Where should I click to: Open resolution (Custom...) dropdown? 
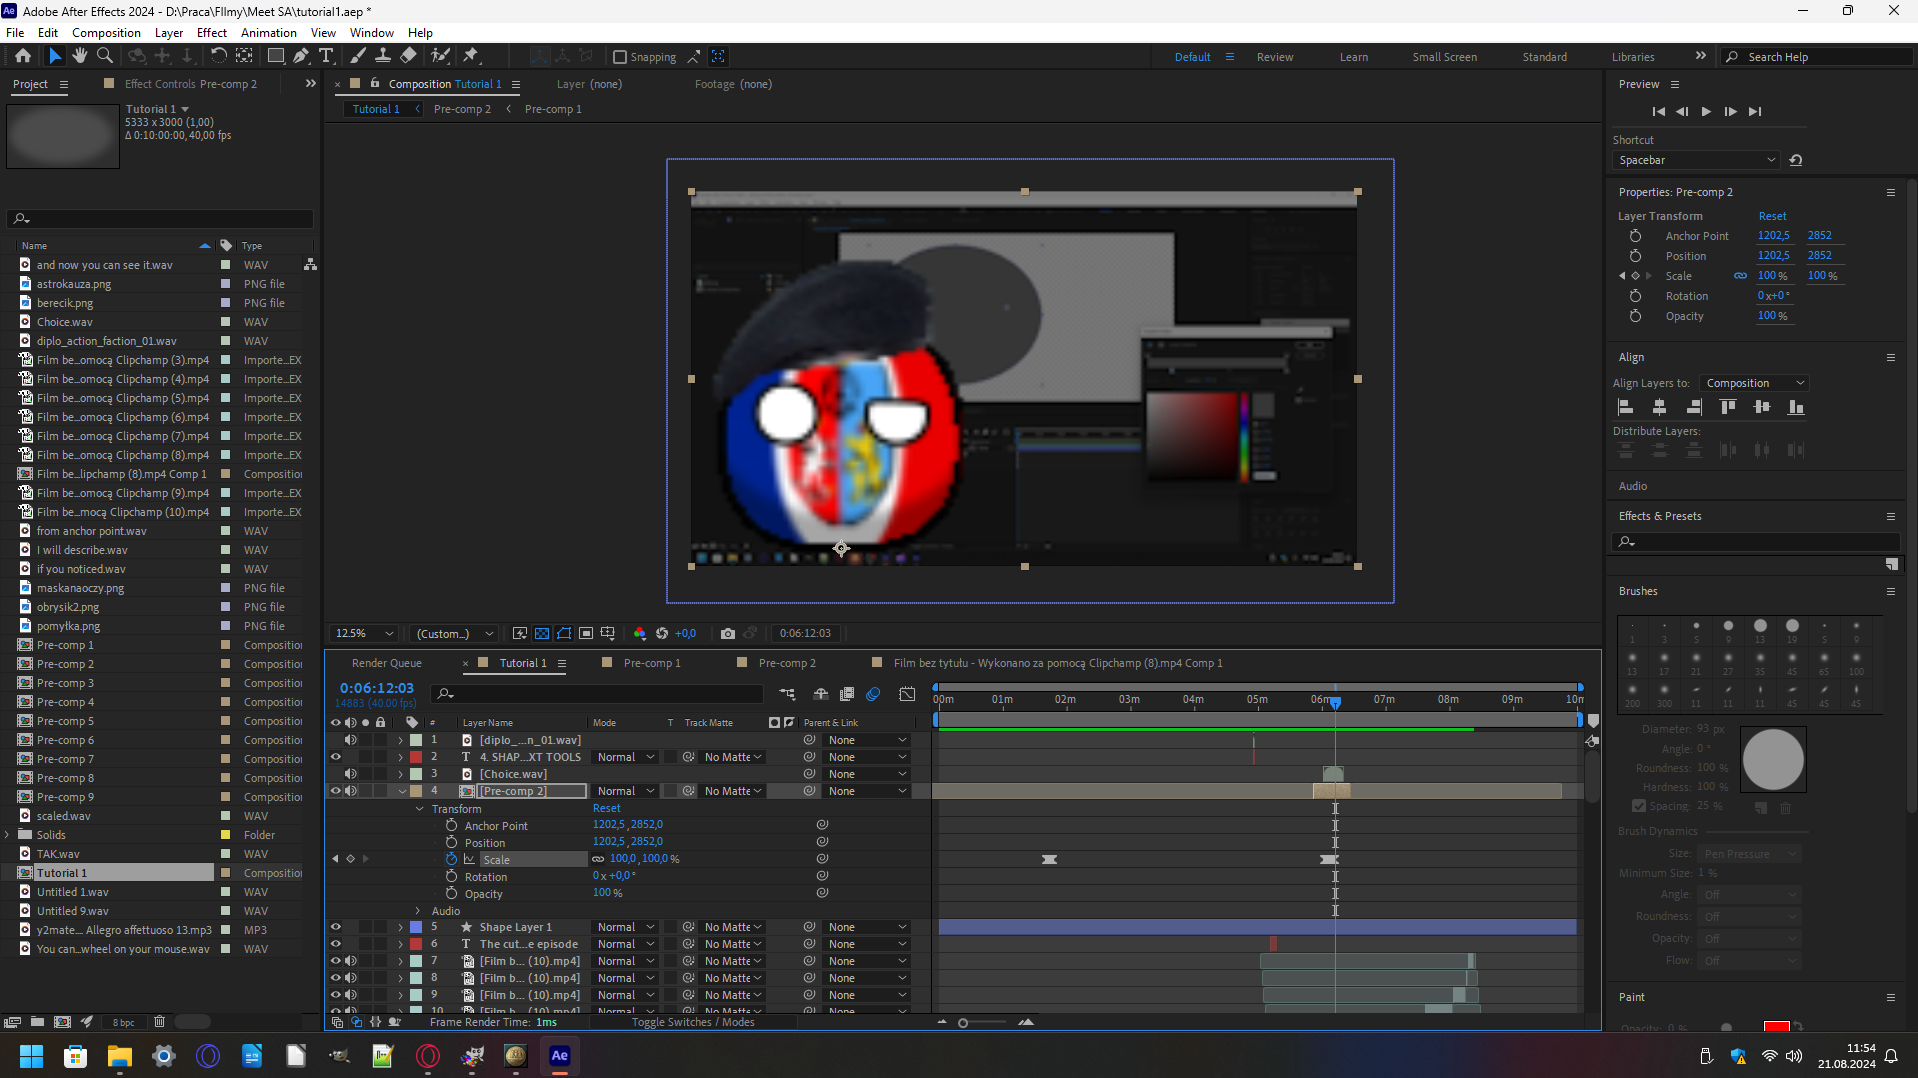click(455, 633)
